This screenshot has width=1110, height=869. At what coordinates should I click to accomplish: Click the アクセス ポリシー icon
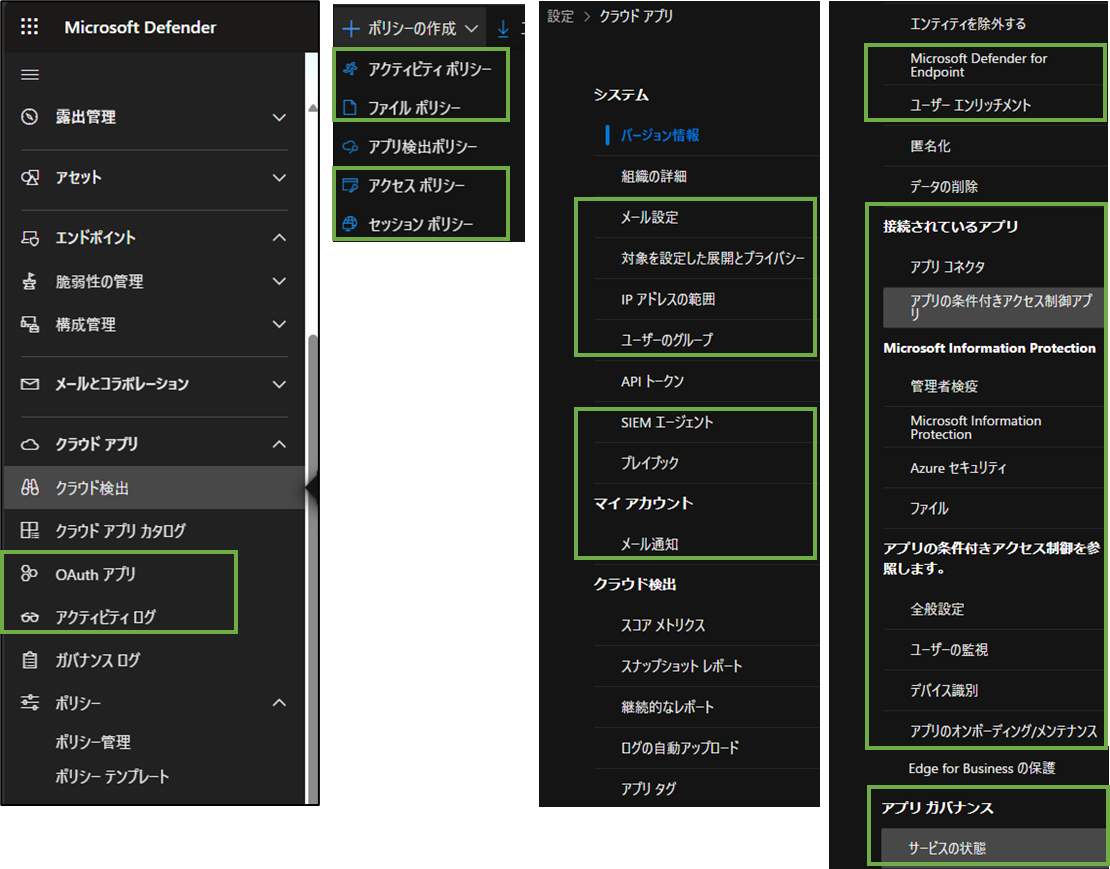point(350,185)
